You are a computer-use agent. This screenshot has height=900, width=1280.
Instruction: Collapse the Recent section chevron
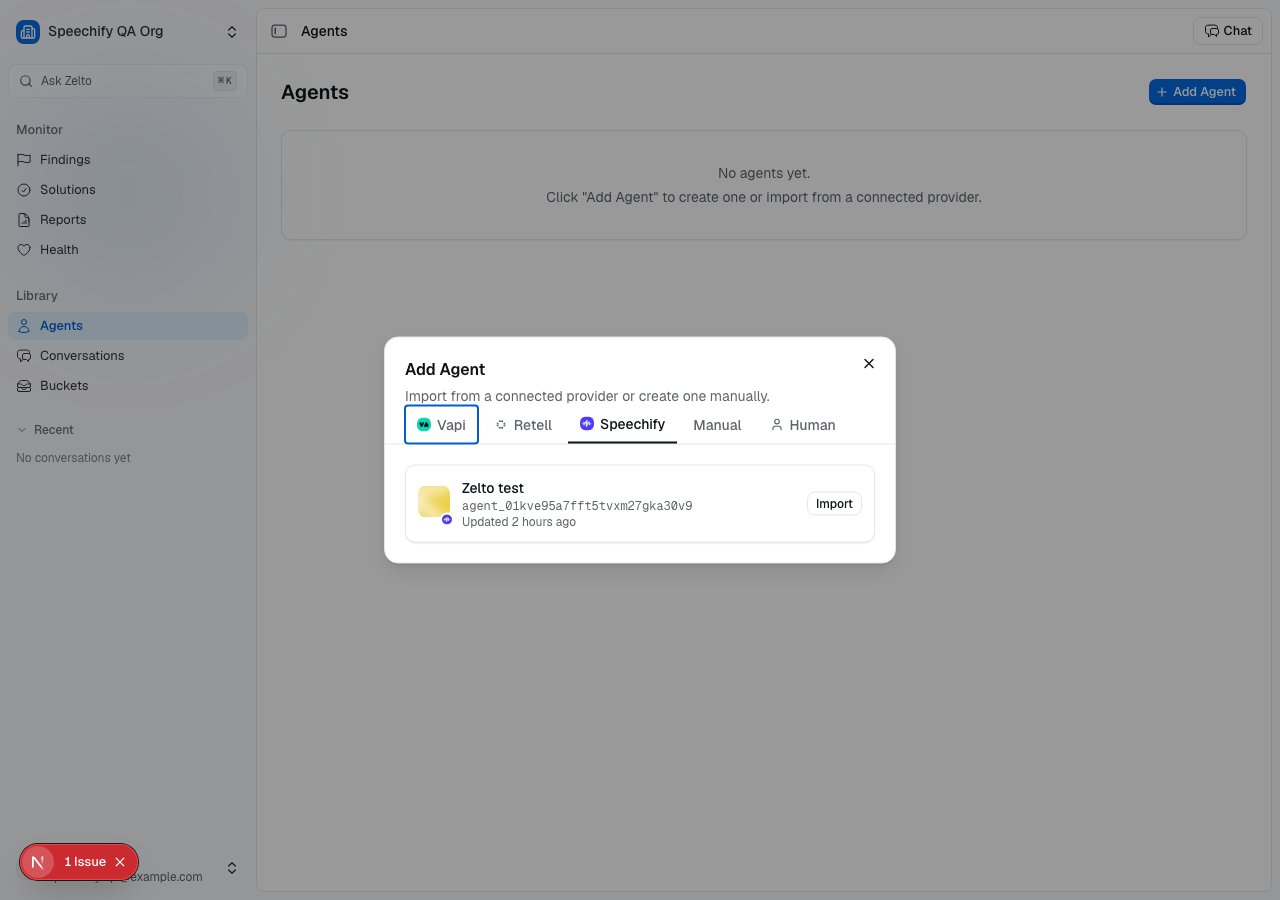(22, 430)
